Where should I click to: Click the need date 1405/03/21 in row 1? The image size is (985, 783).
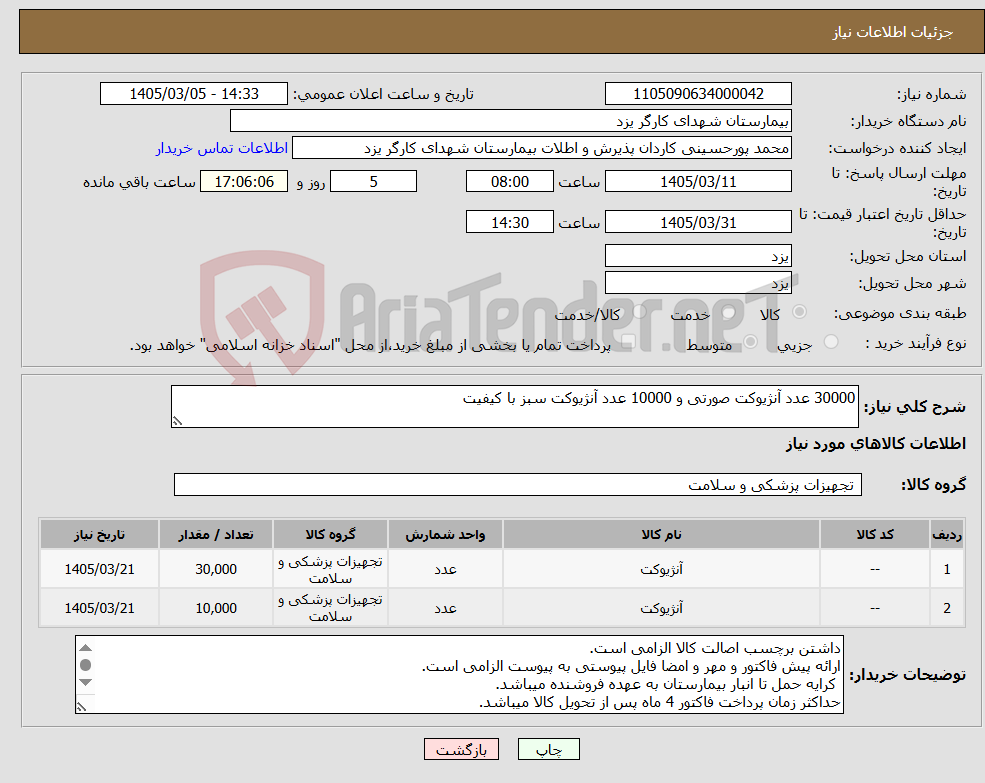pos(99,569)
